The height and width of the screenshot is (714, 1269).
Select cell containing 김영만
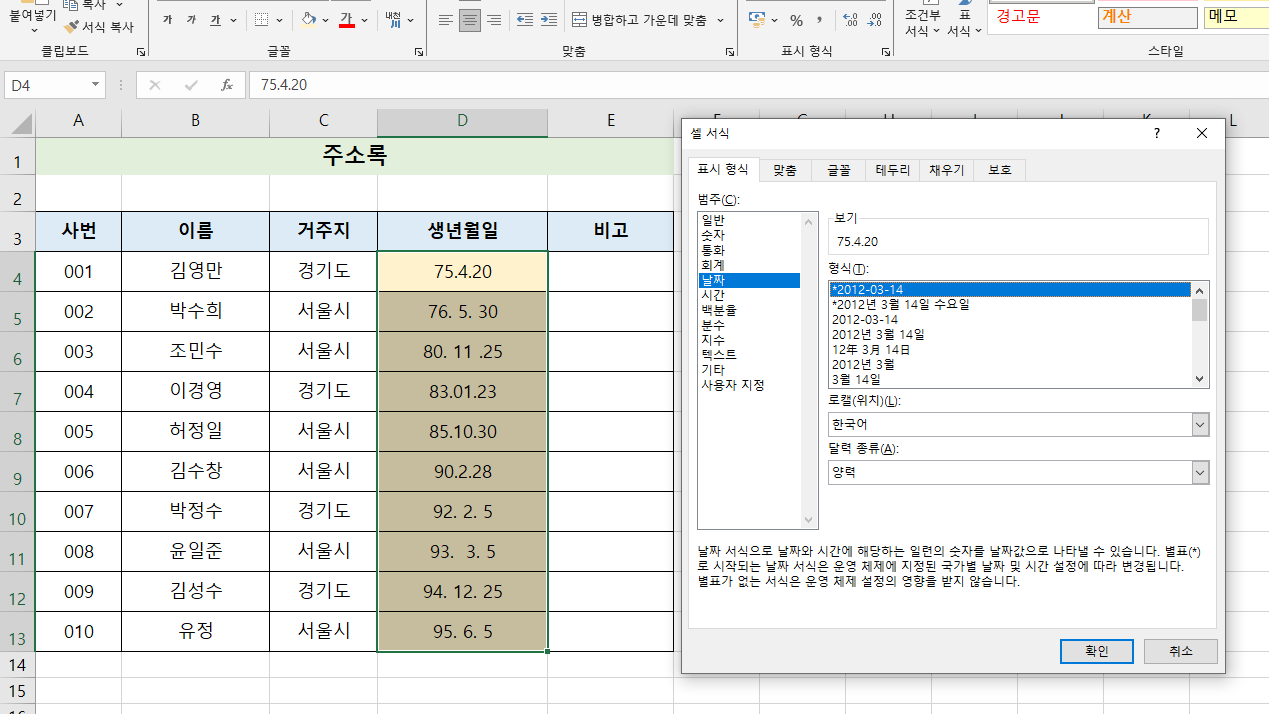point(195,271)
